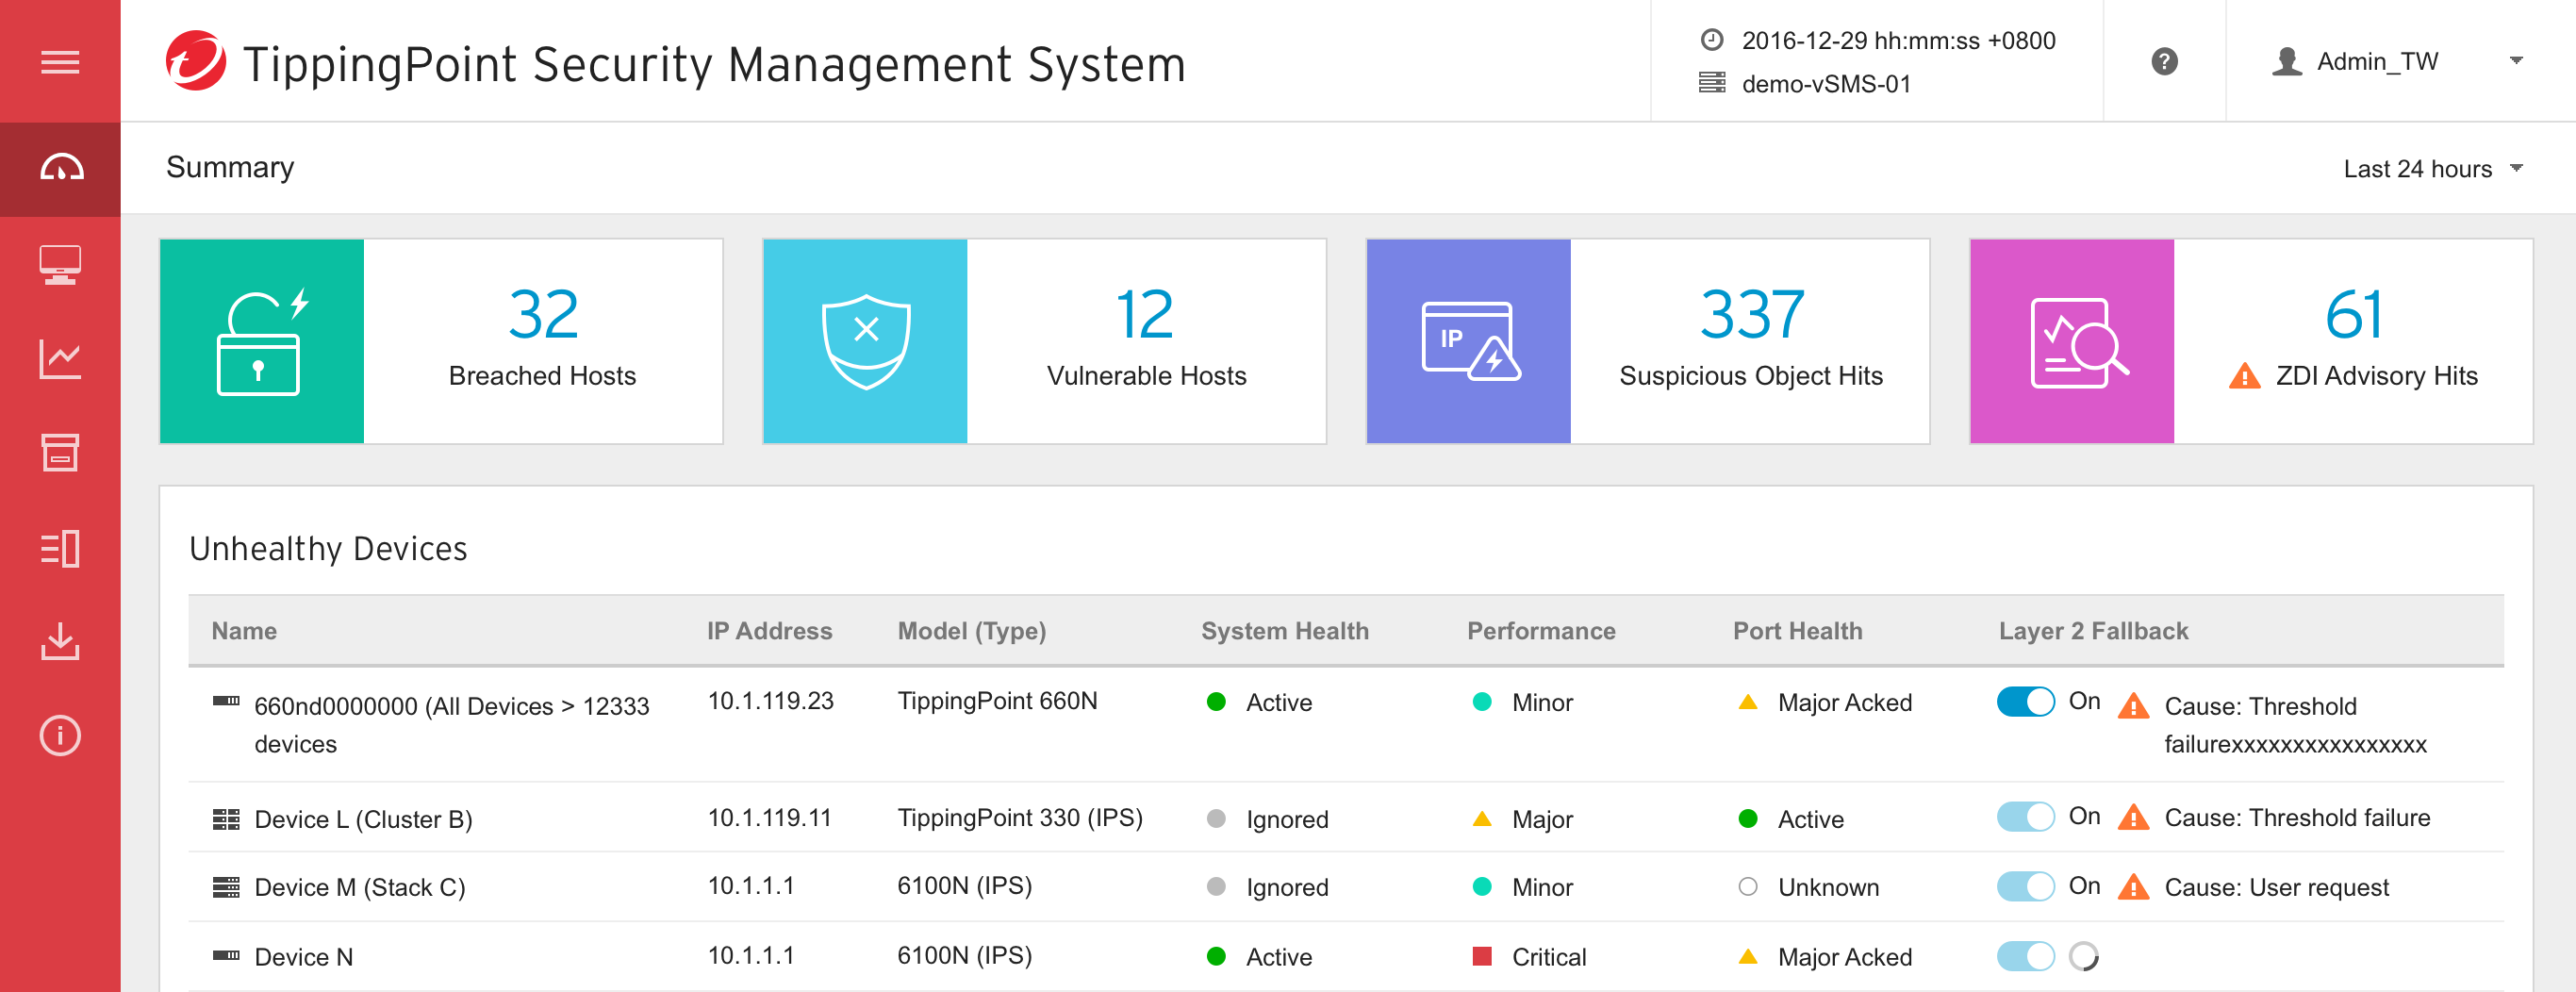Sort by the Performance column header
2576x992 pixels.
pos(1540,631)
